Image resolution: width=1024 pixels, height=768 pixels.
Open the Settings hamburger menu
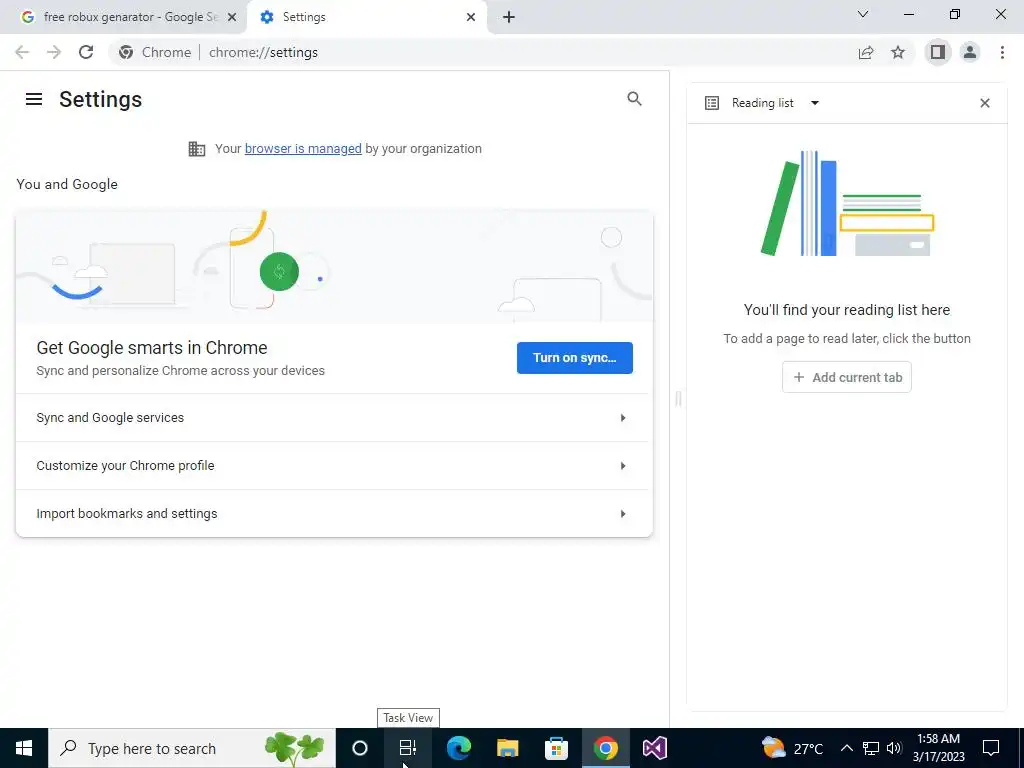click(34, 99)
